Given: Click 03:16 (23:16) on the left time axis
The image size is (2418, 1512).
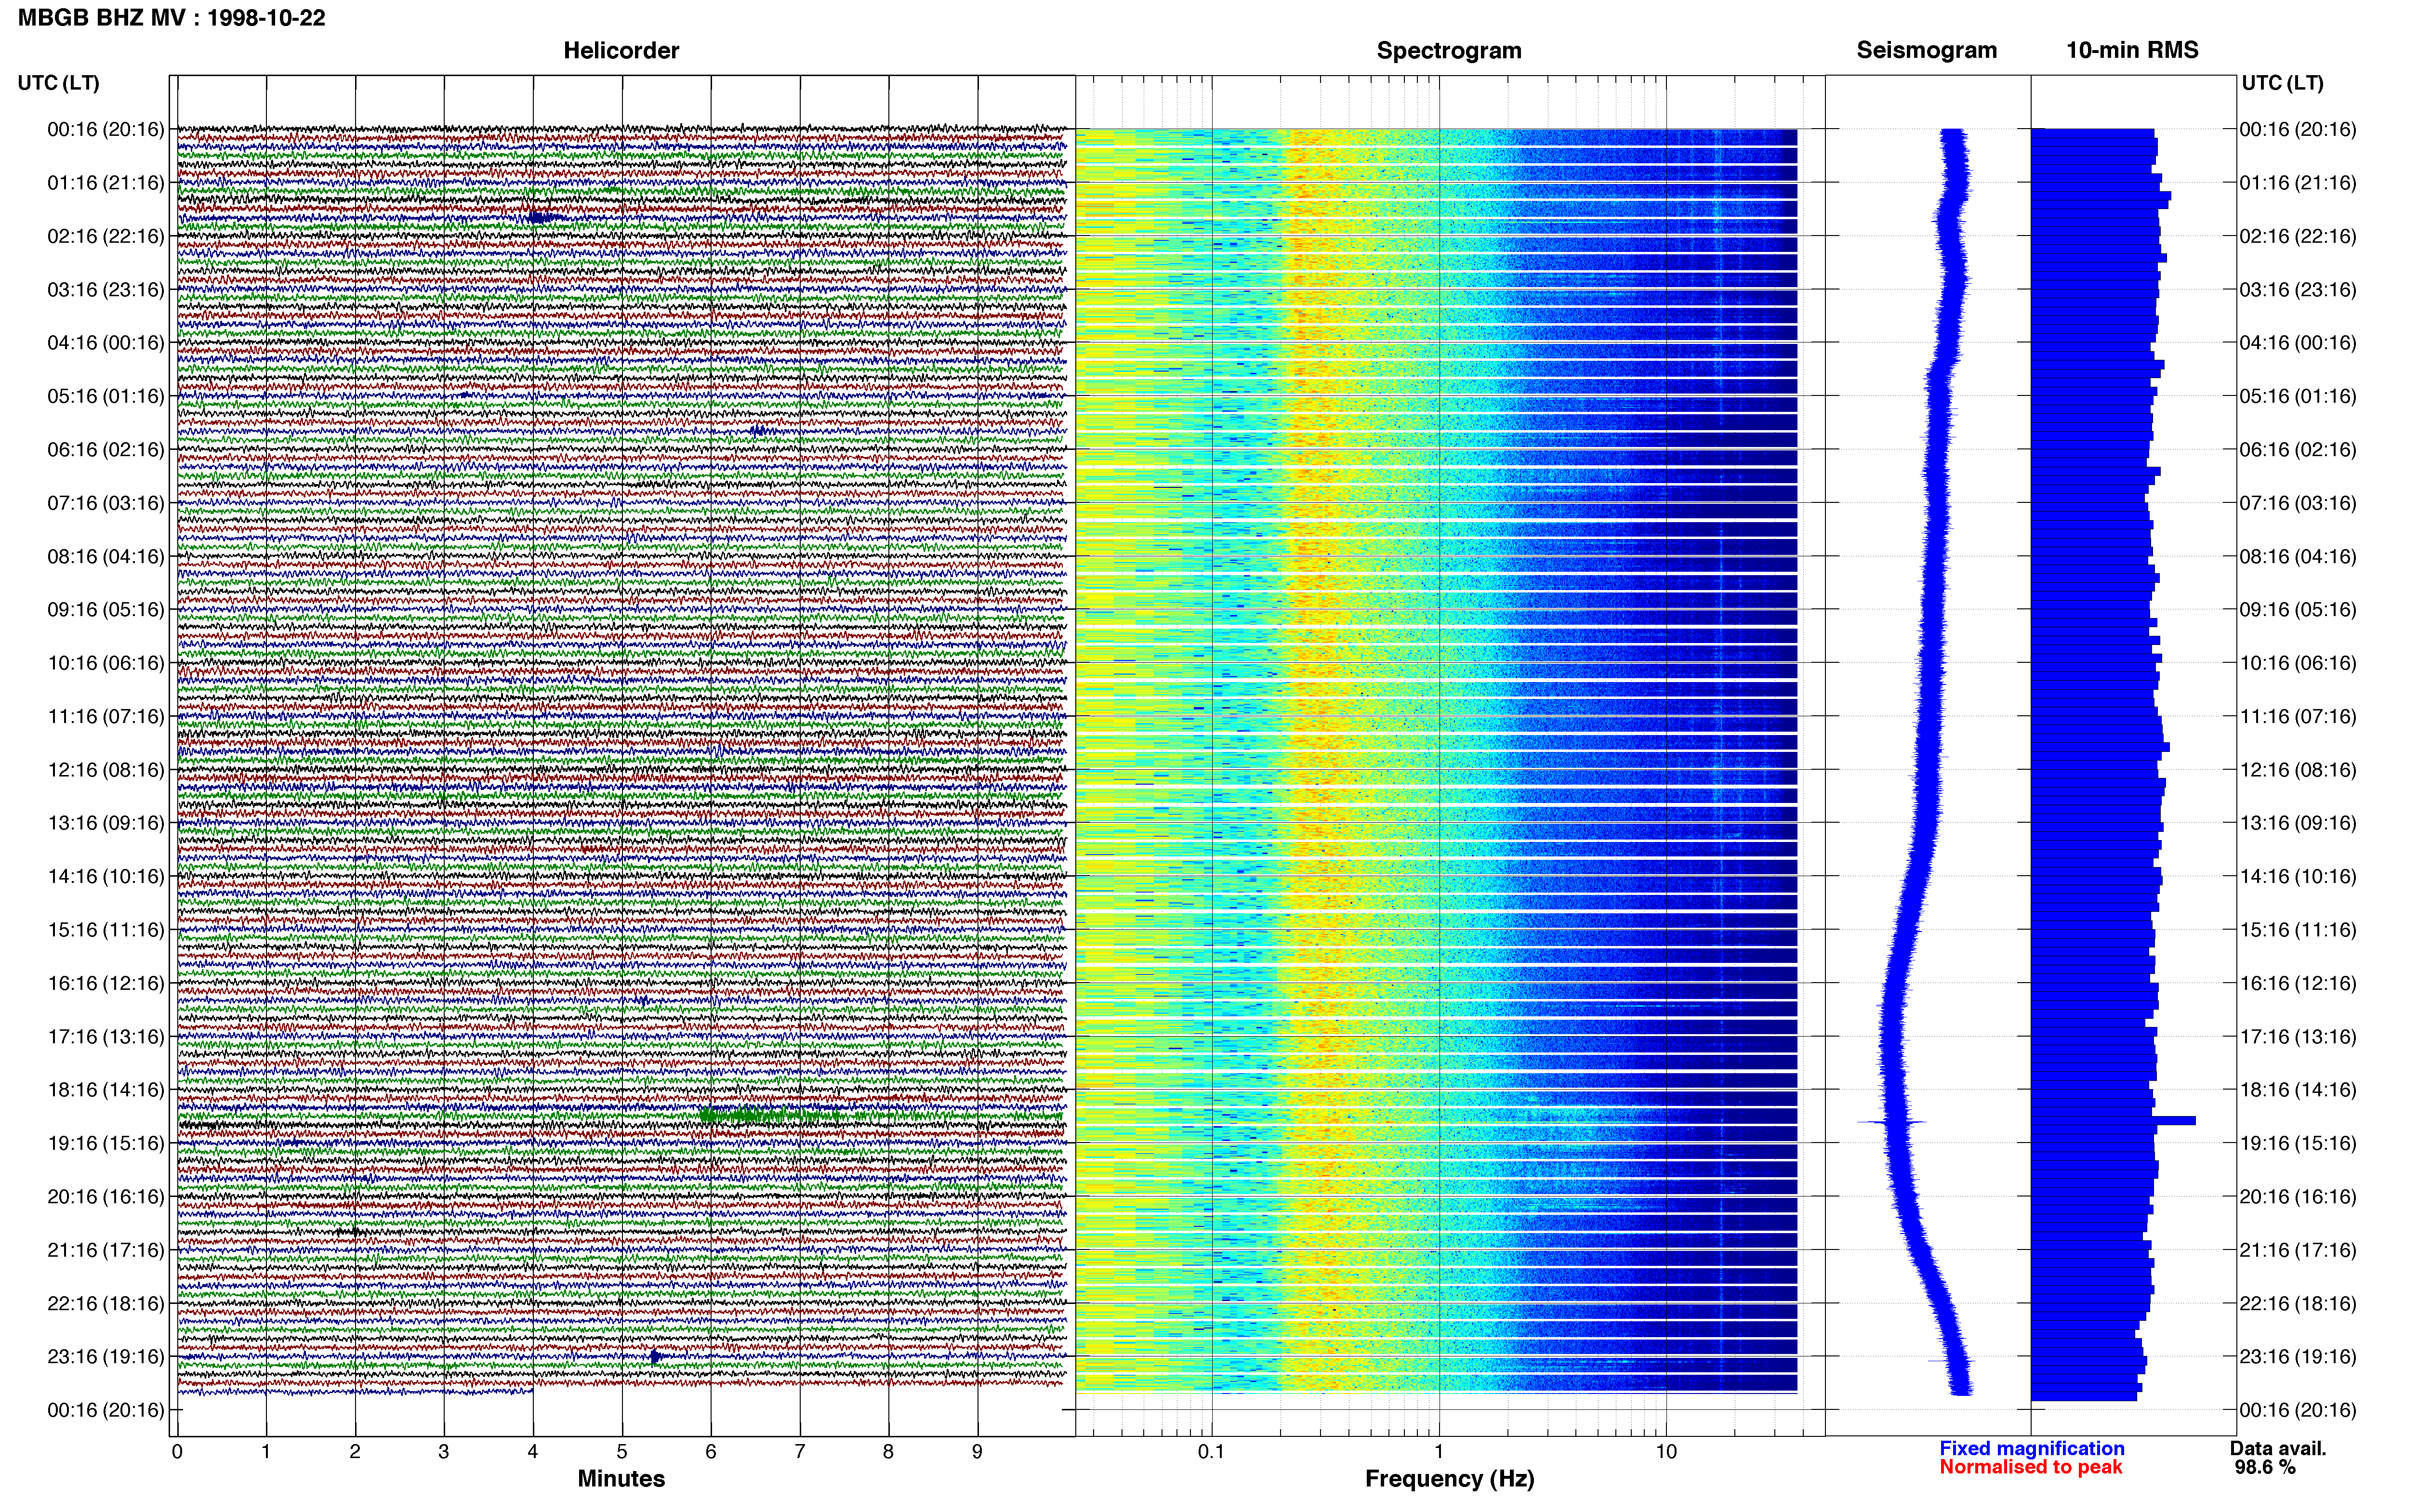Looking at the screenshot, I should 106,290.
